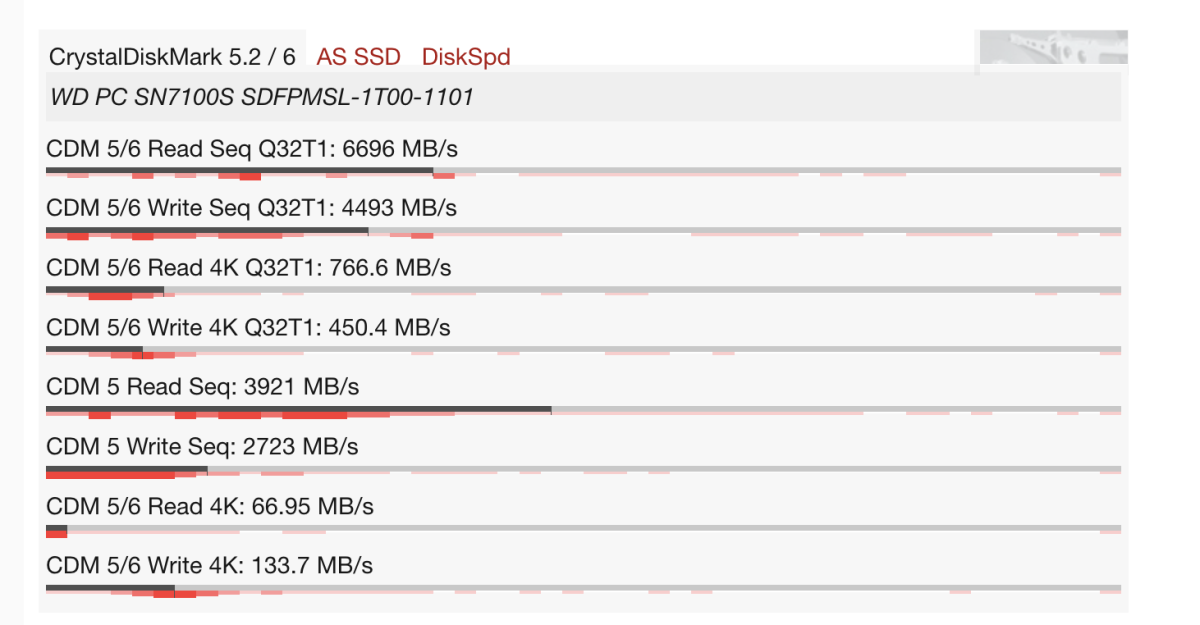Select the CrystalDiskMark 5.2 / 6 tab
The image size is (1200, 625).
pyautogui.click(x=172, y=57)
